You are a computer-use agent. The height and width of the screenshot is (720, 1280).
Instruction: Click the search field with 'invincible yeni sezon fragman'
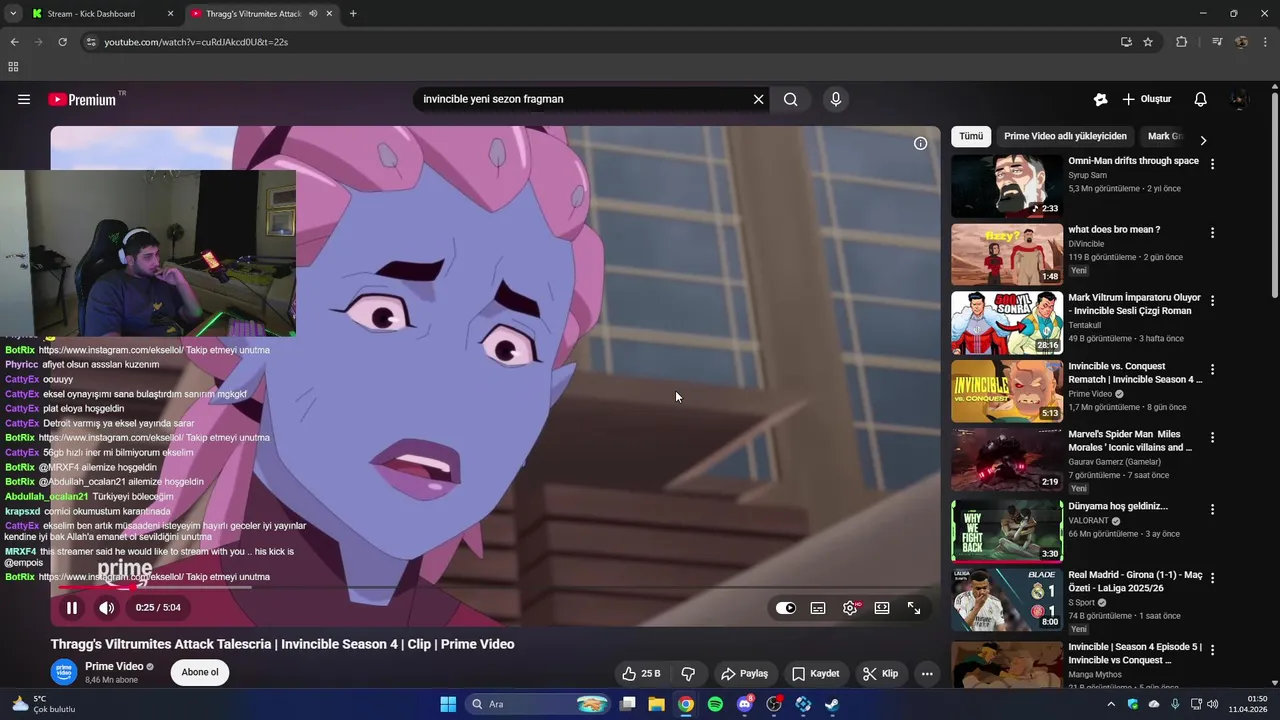point(580,99)
